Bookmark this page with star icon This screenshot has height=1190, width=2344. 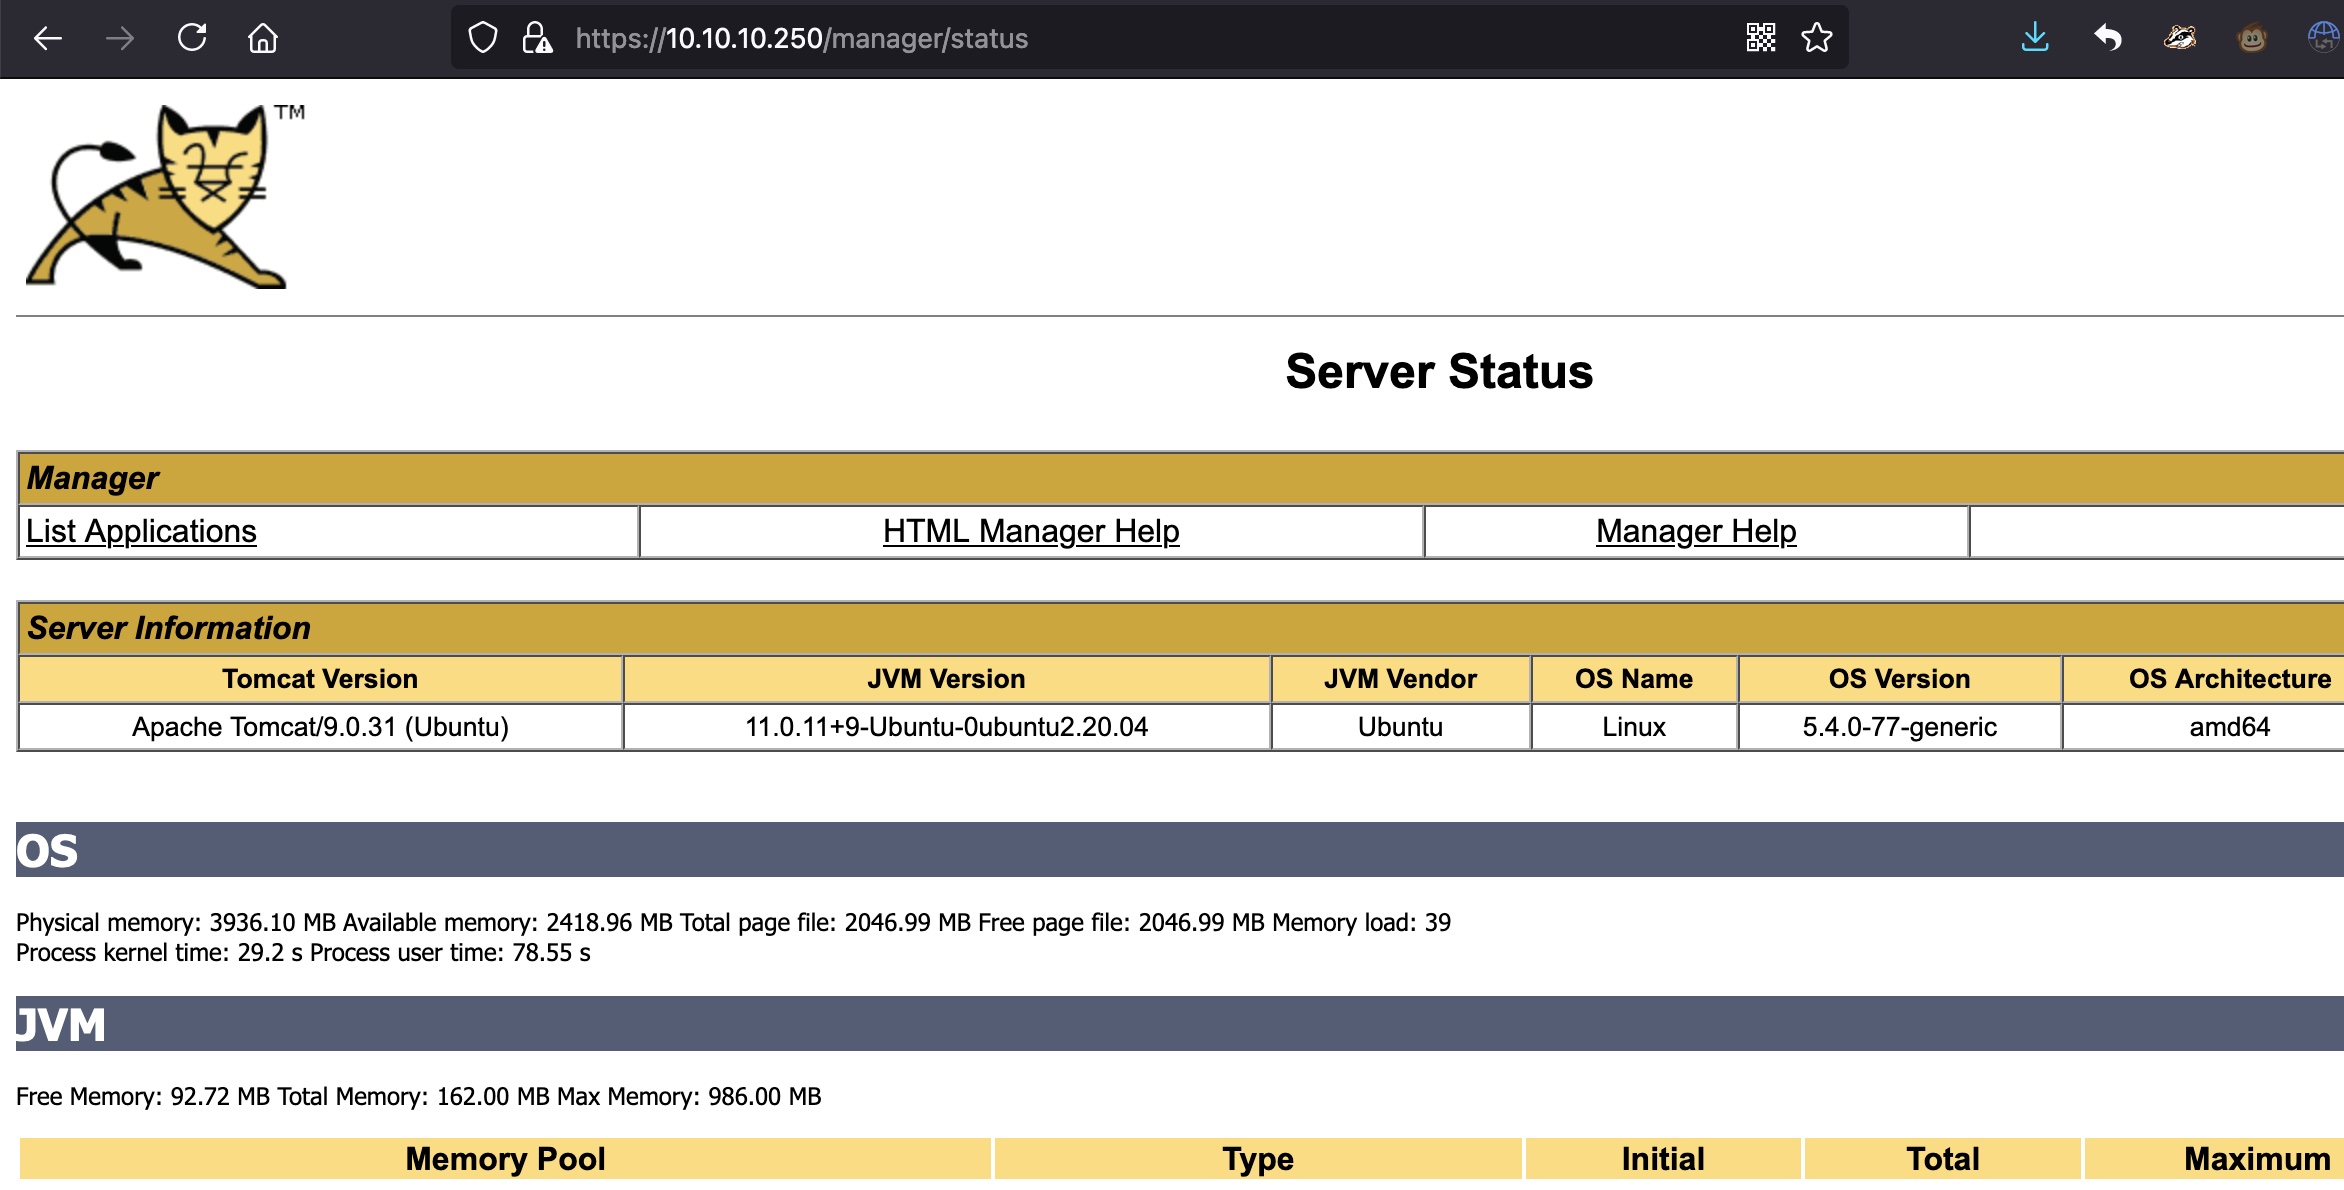1816,38
